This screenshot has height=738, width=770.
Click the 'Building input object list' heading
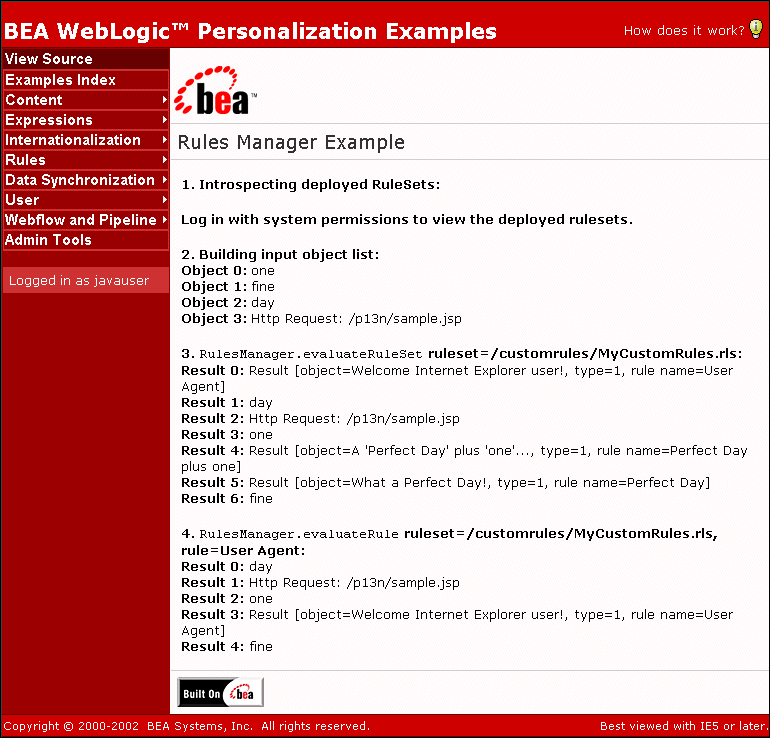(280, 254)
